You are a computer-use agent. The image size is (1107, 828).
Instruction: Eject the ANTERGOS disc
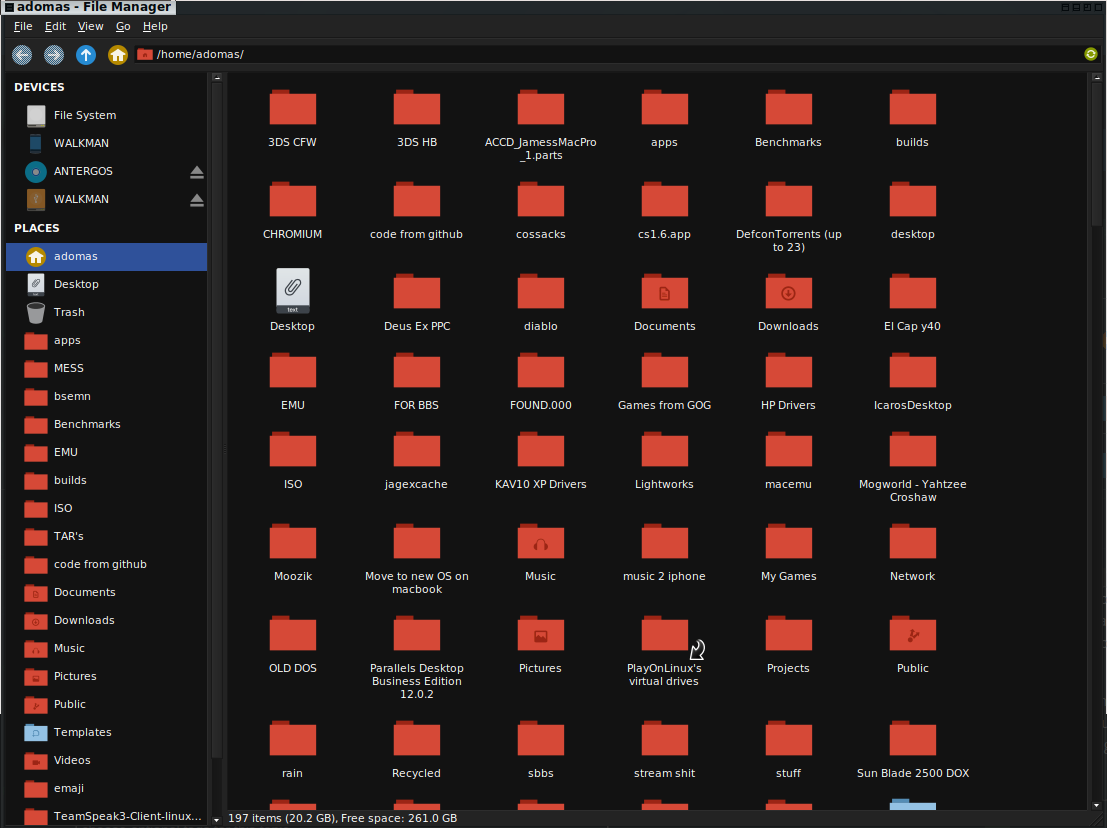197,172
